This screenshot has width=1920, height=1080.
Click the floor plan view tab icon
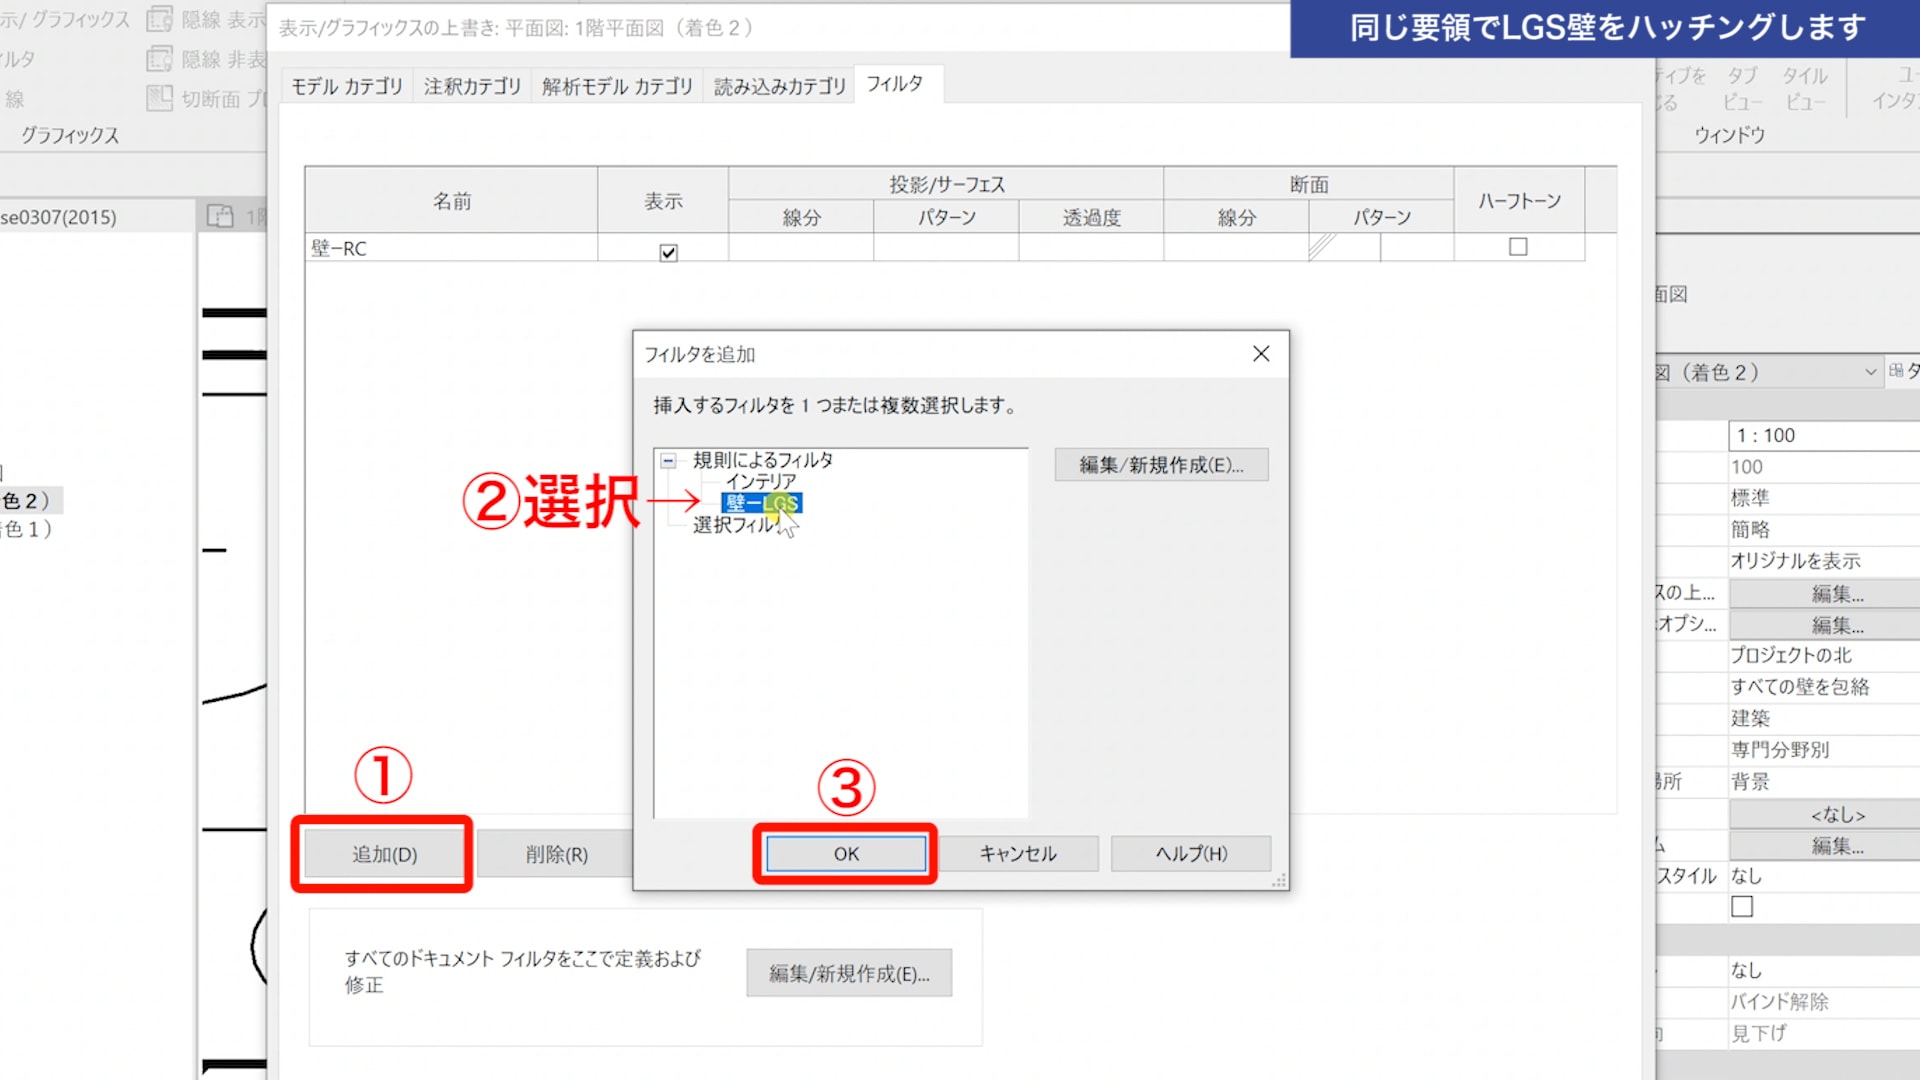[220, 216]
